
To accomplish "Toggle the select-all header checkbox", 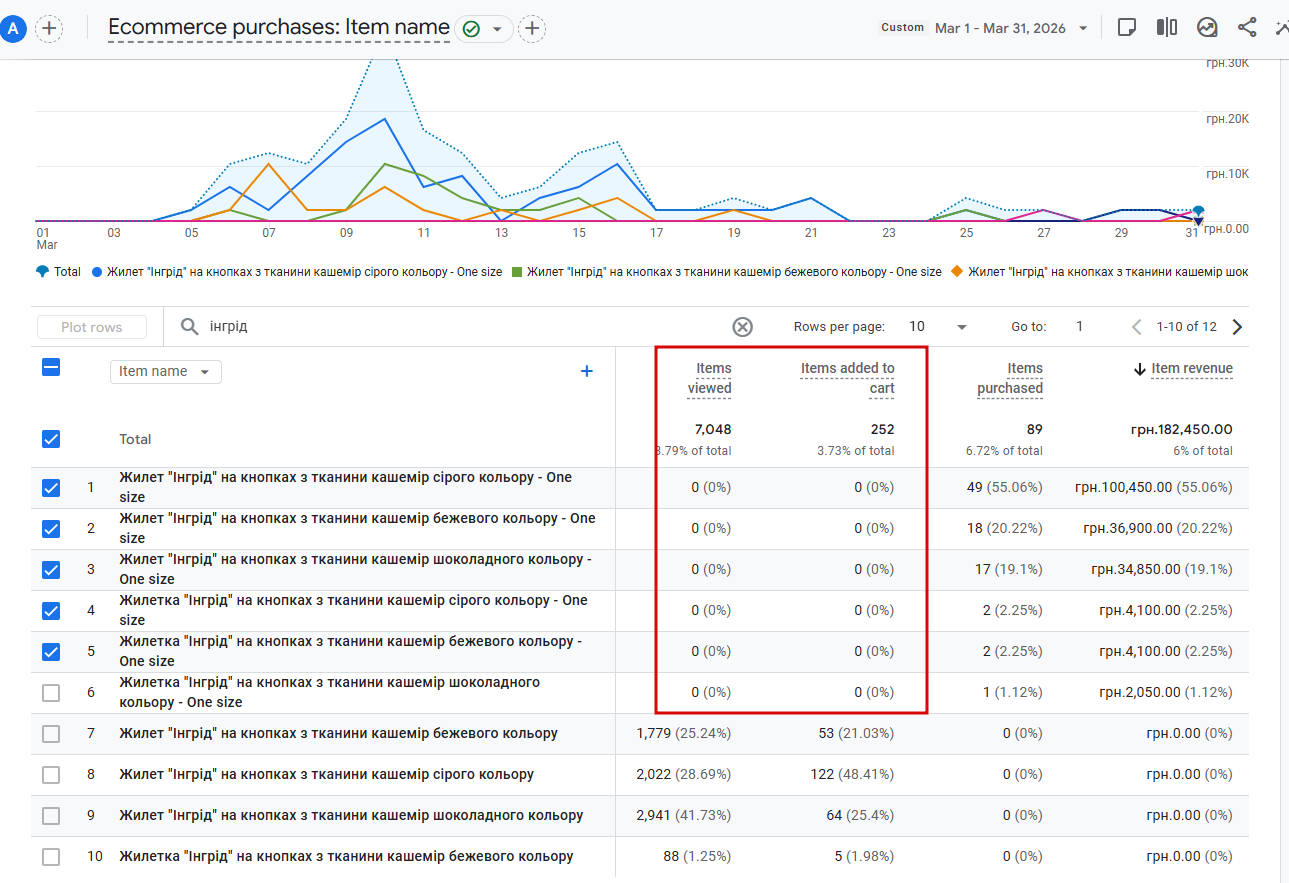I will [51, 367].
